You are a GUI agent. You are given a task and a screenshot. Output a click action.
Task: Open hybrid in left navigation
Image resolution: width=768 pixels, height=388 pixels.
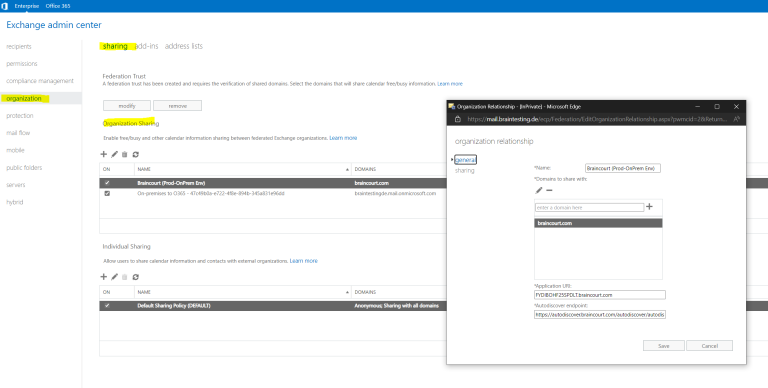[15, 202]
